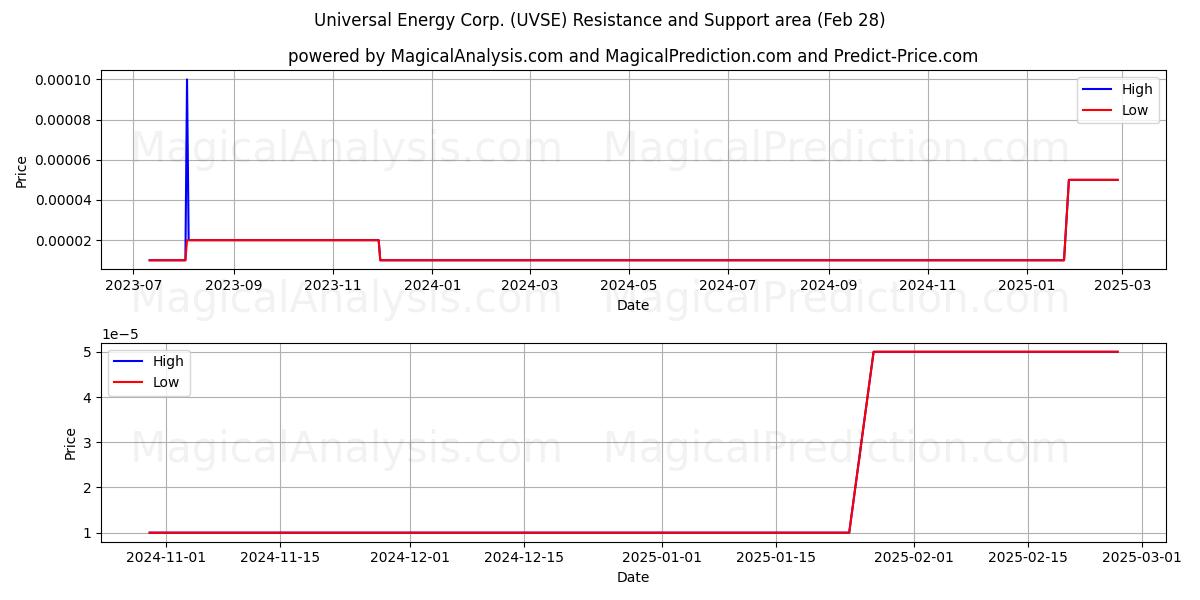
Task: Click the 0.00008 price tick label
Action: (x=62, y=120)
